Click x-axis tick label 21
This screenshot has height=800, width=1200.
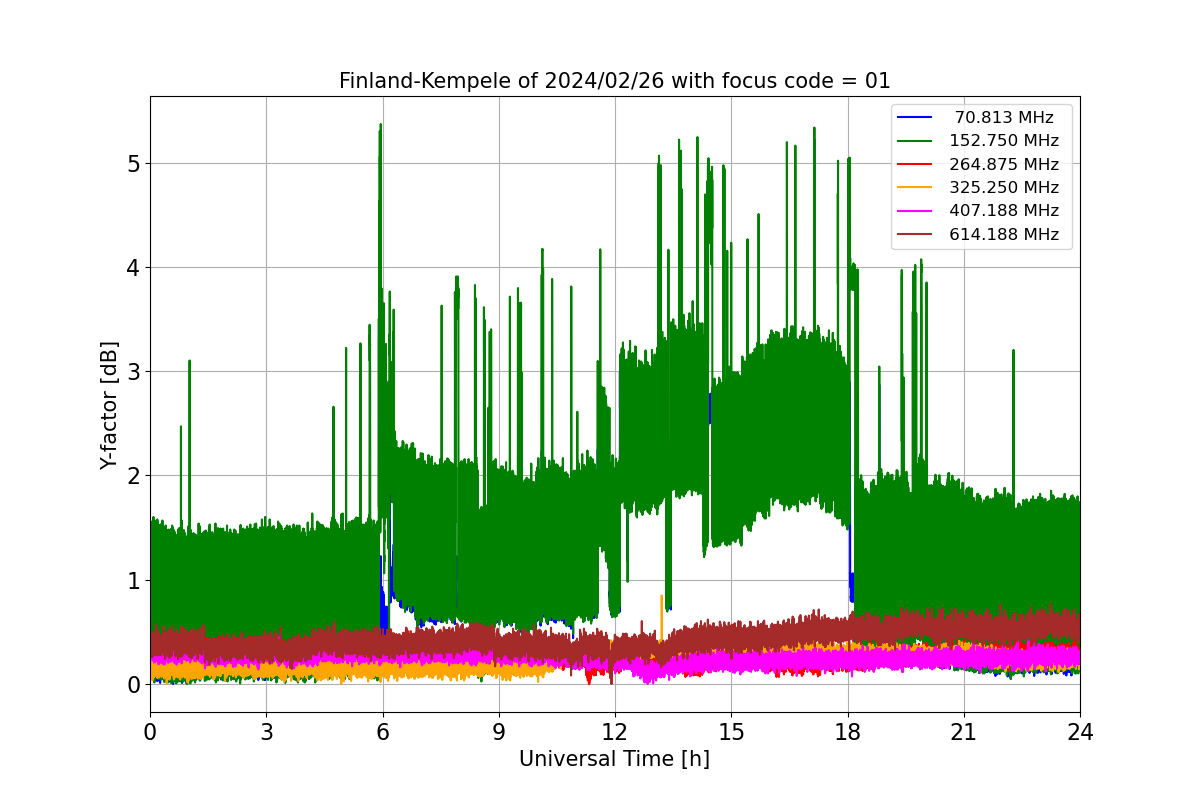click(x=964, y=732)
